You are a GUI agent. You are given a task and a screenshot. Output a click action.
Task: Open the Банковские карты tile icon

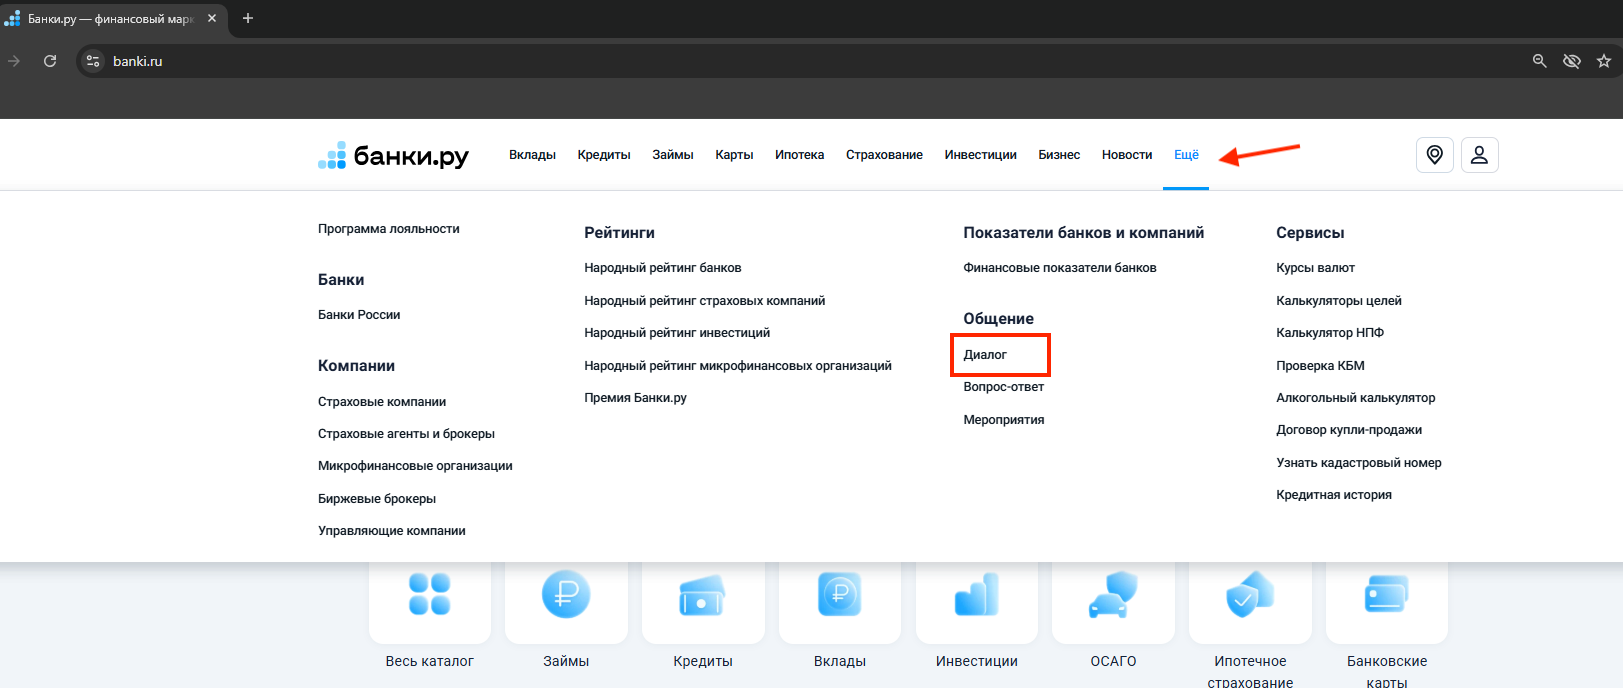[x=1387, y=594]
